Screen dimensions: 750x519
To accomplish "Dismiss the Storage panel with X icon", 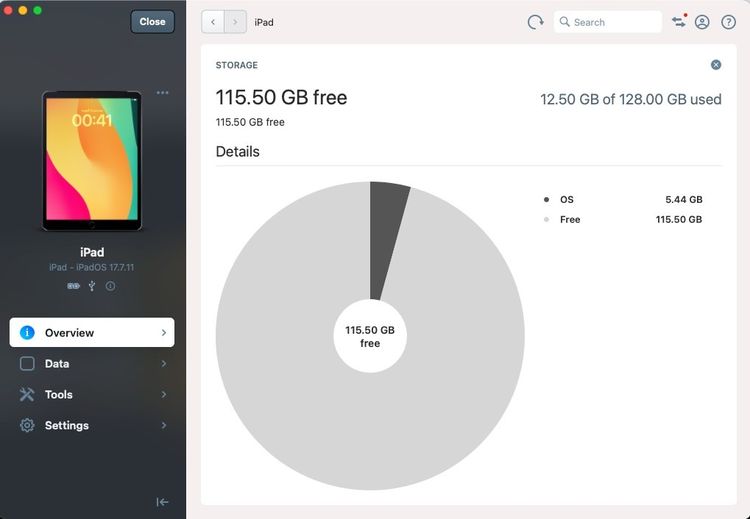I will [x=716, y=65].
